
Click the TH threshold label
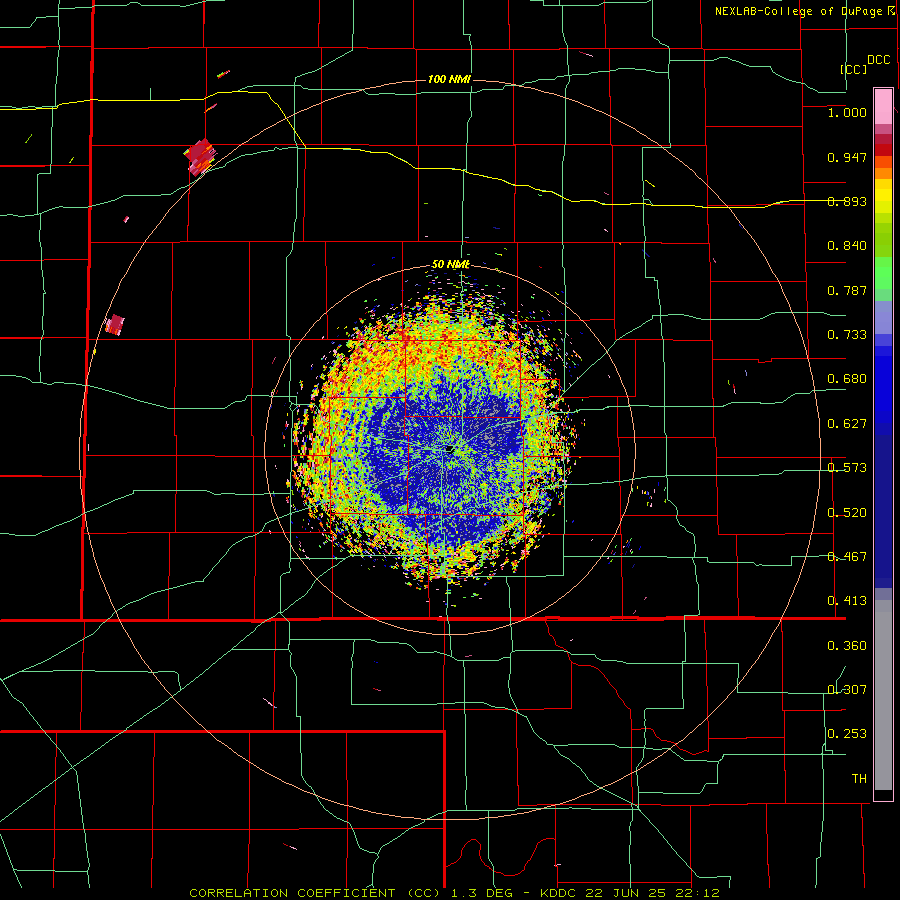859,779
